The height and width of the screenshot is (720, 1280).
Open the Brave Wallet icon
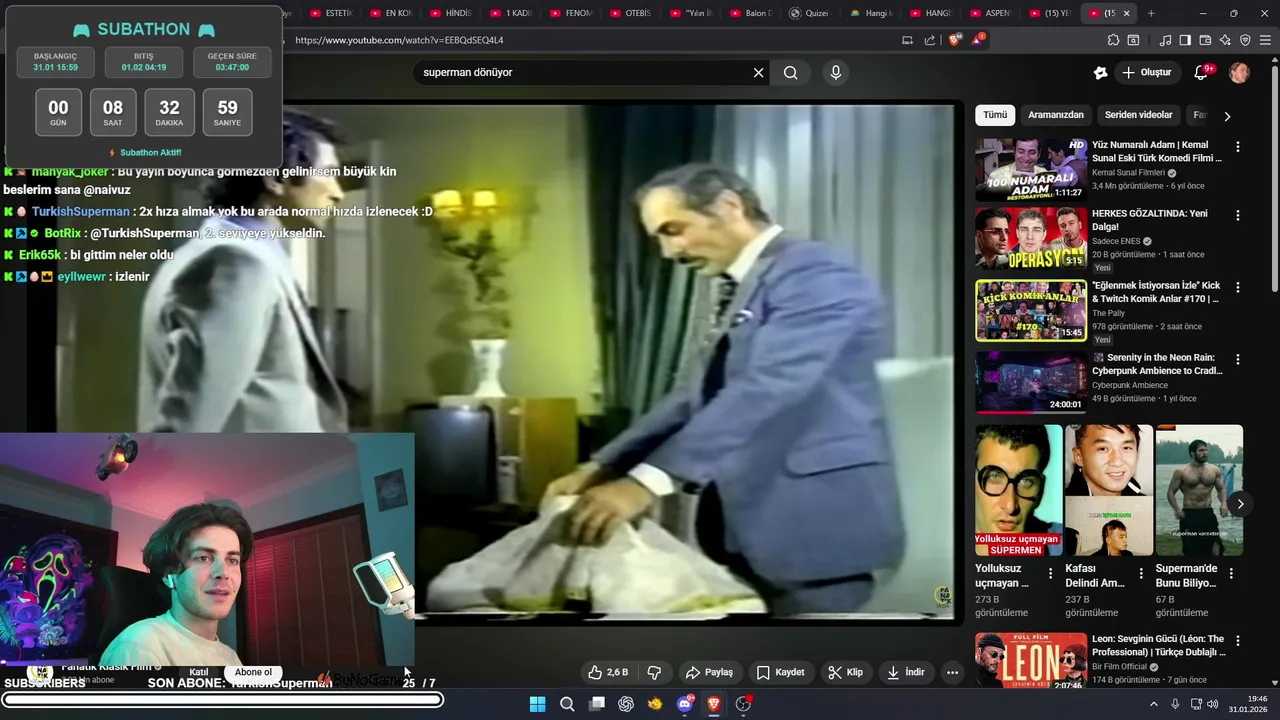pyautogui.click(x=1205, y=40)
